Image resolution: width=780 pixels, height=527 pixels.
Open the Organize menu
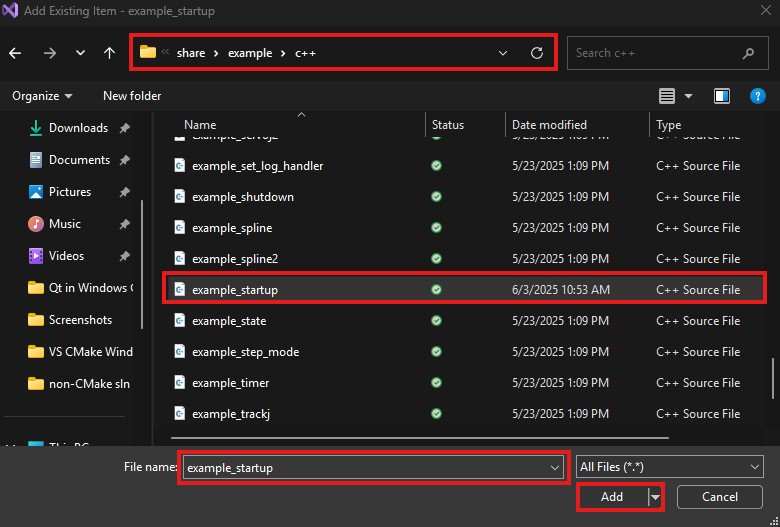click(x=42, y=96)
